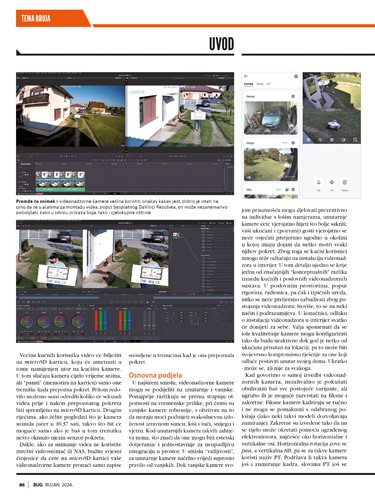Click the first Lift color wheel in DaVinci
The width and height of the screenshot is (375, 499).
(x=26, y=322)
